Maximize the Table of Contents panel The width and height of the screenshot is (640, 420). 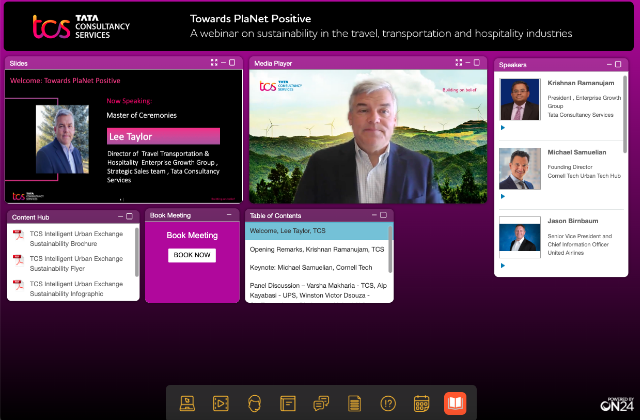(383, 215)
